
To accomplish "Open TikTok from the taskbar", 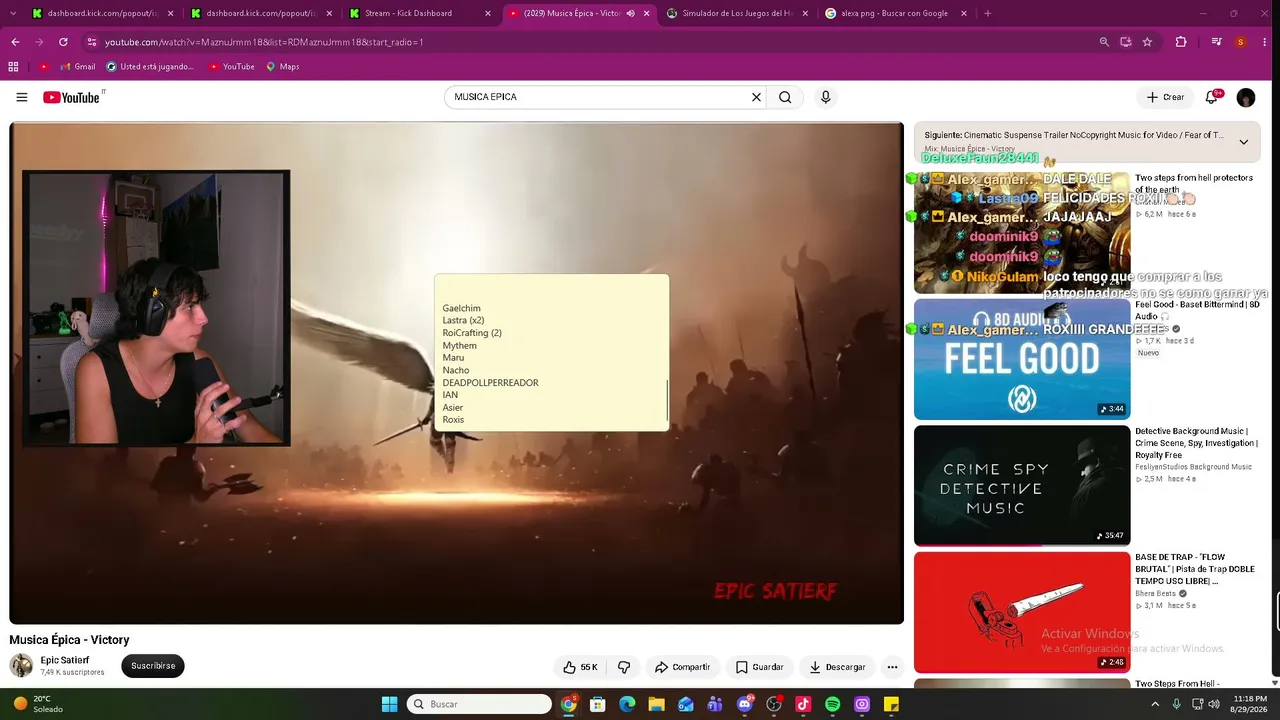I will 803,704.
